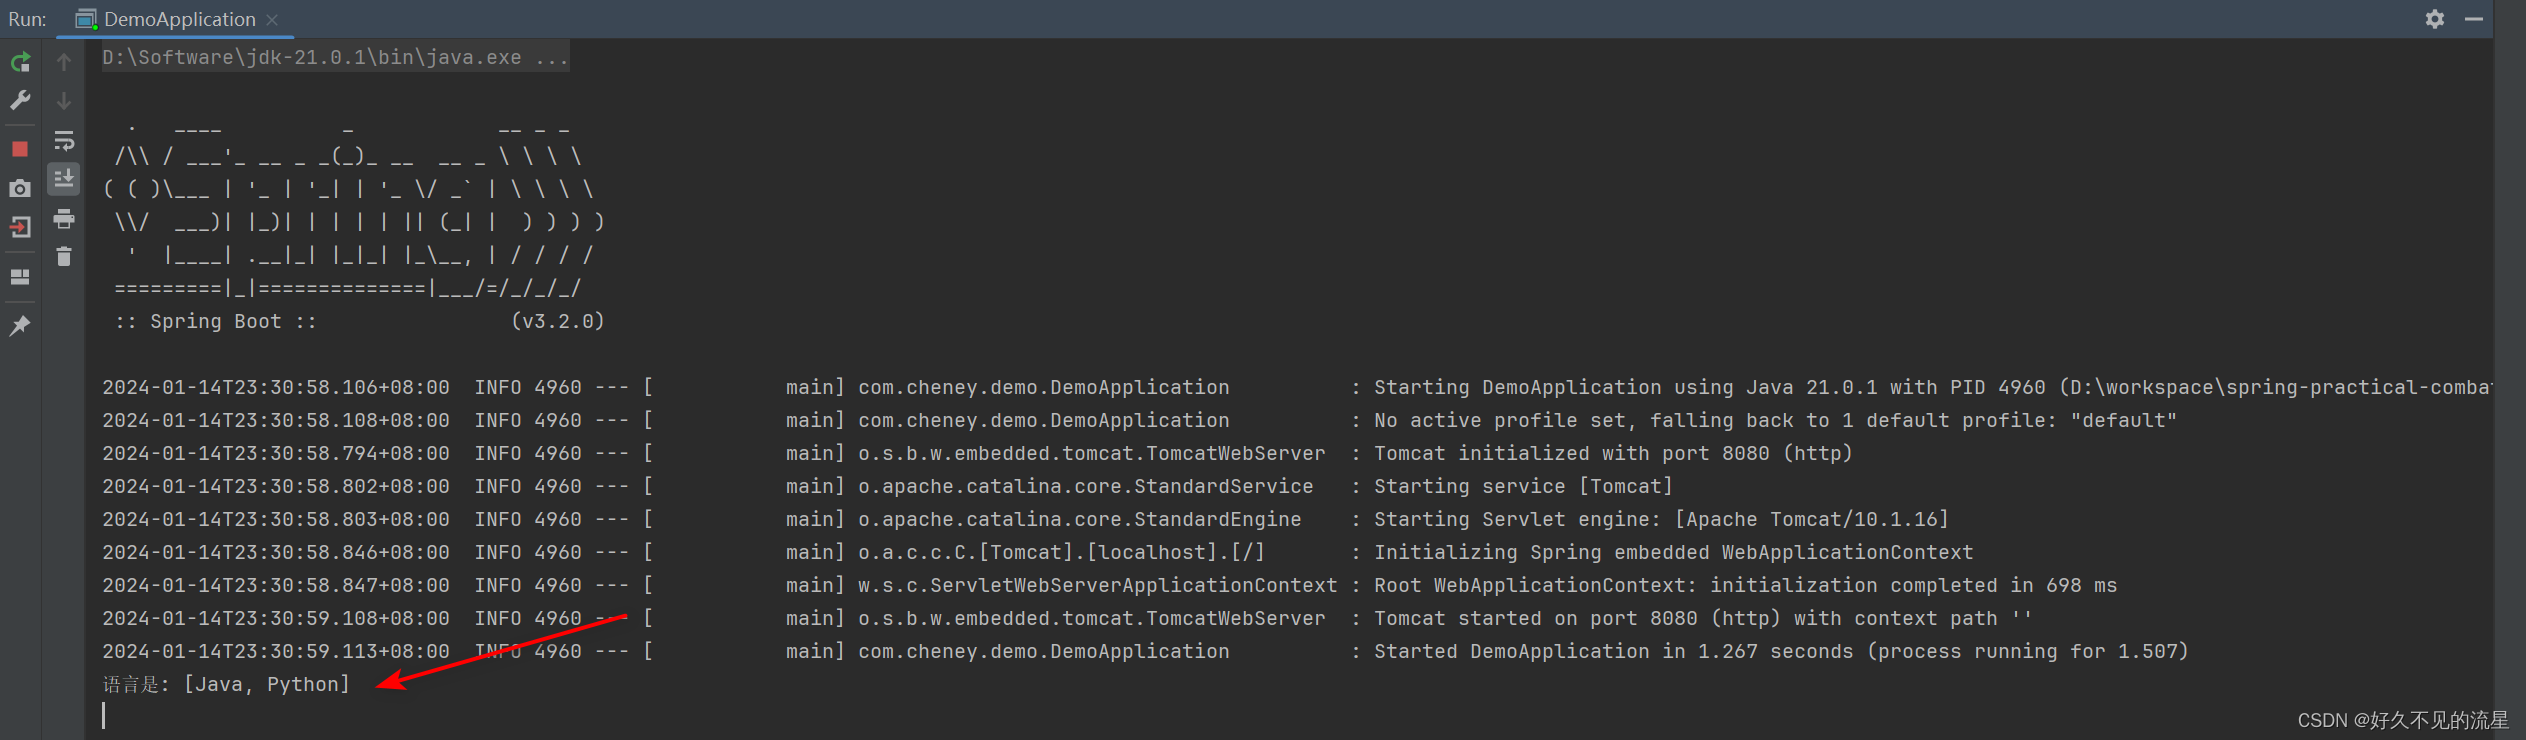Click timestamp 2024-01-14T23:30:59.113+08:00
This screenshot has height=740, width=2526.
[276, 651]
